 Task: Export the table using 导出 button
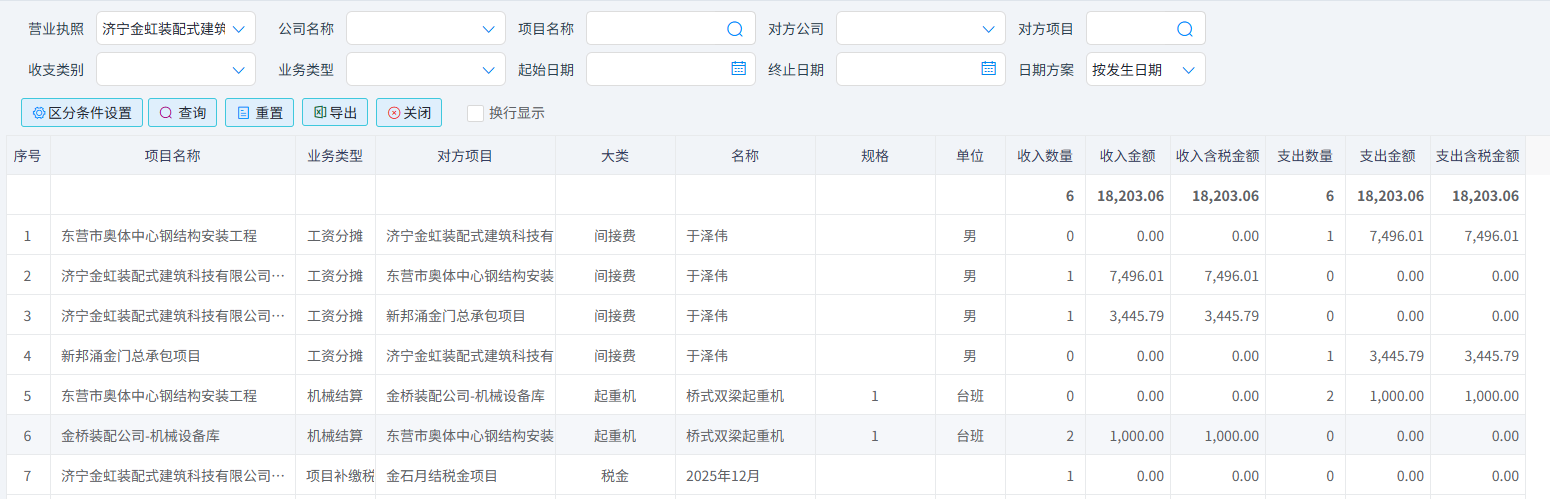pyautogui.click(x=335, y=113)
